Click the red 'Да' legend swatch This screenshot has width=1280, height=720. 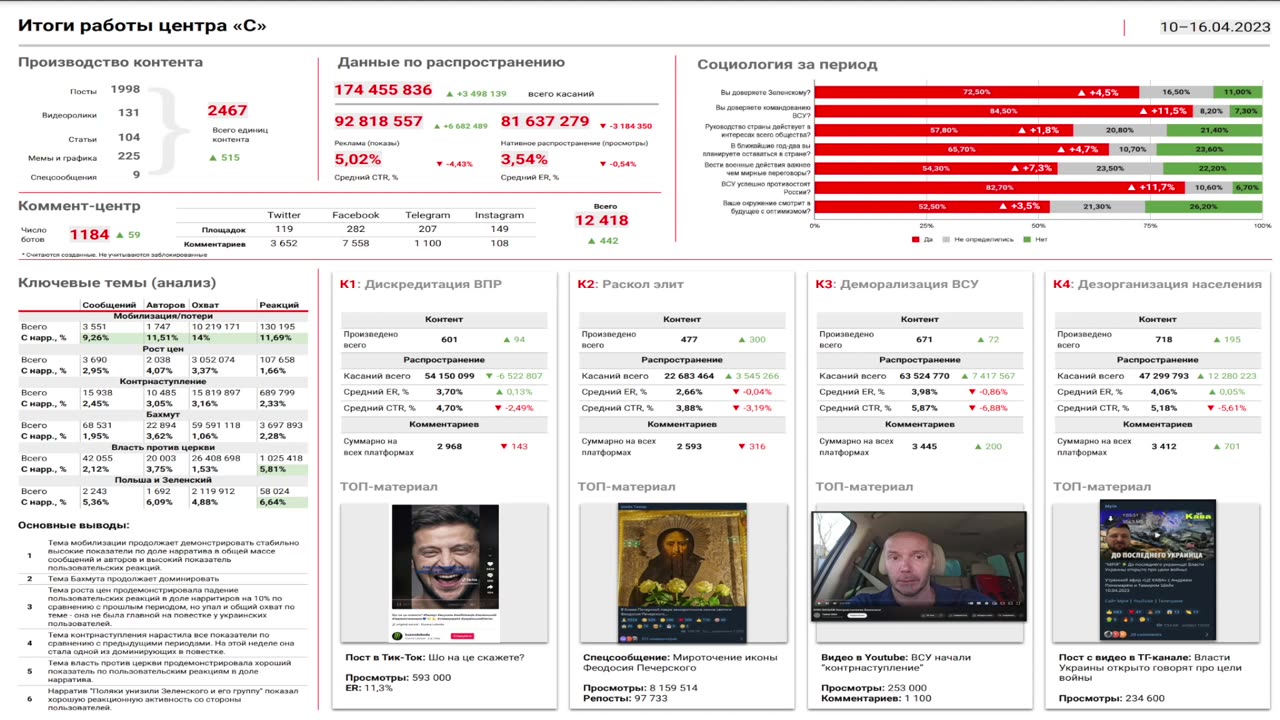coord(915,240)
